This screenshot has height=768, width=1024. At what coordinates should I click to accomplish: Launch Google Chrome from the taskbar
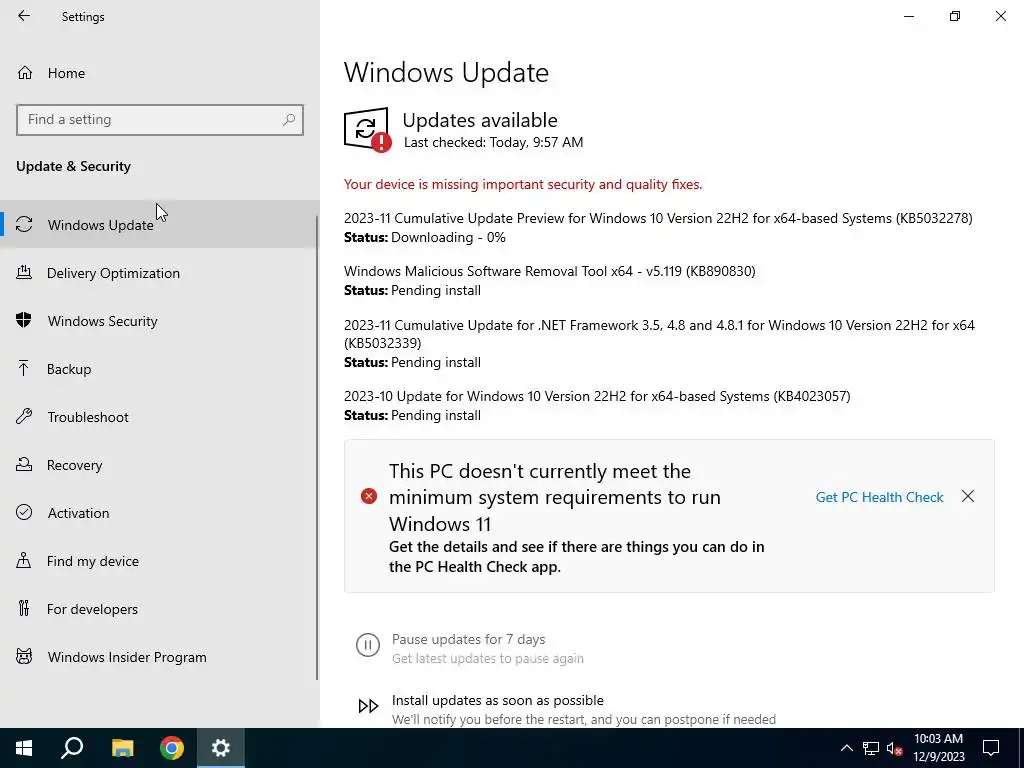[x=172, y=748]
